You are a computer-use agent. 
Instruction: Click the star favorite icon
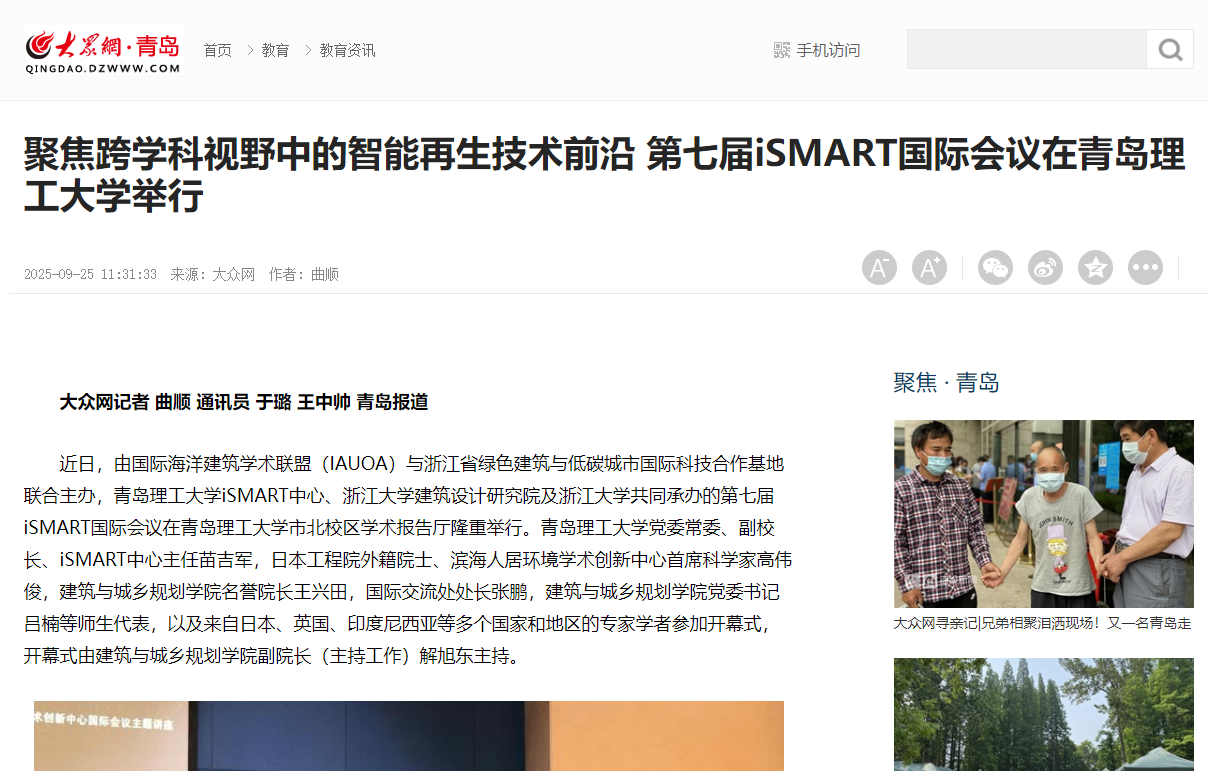point(1095,268)
